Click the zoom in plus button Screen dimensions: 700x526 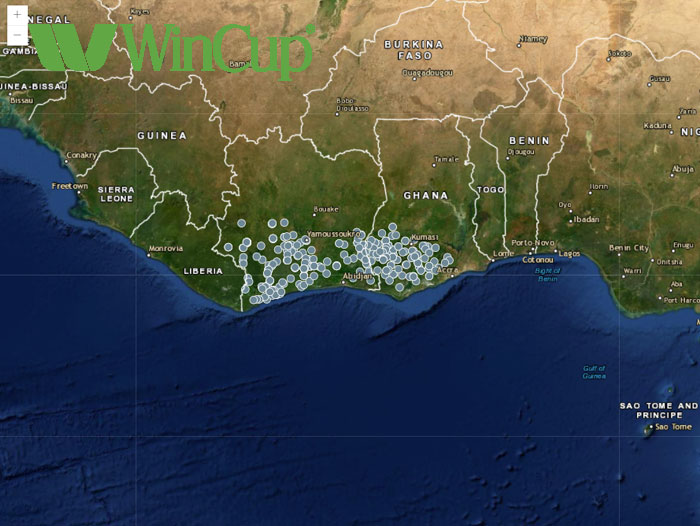click(x=17, y=15)
